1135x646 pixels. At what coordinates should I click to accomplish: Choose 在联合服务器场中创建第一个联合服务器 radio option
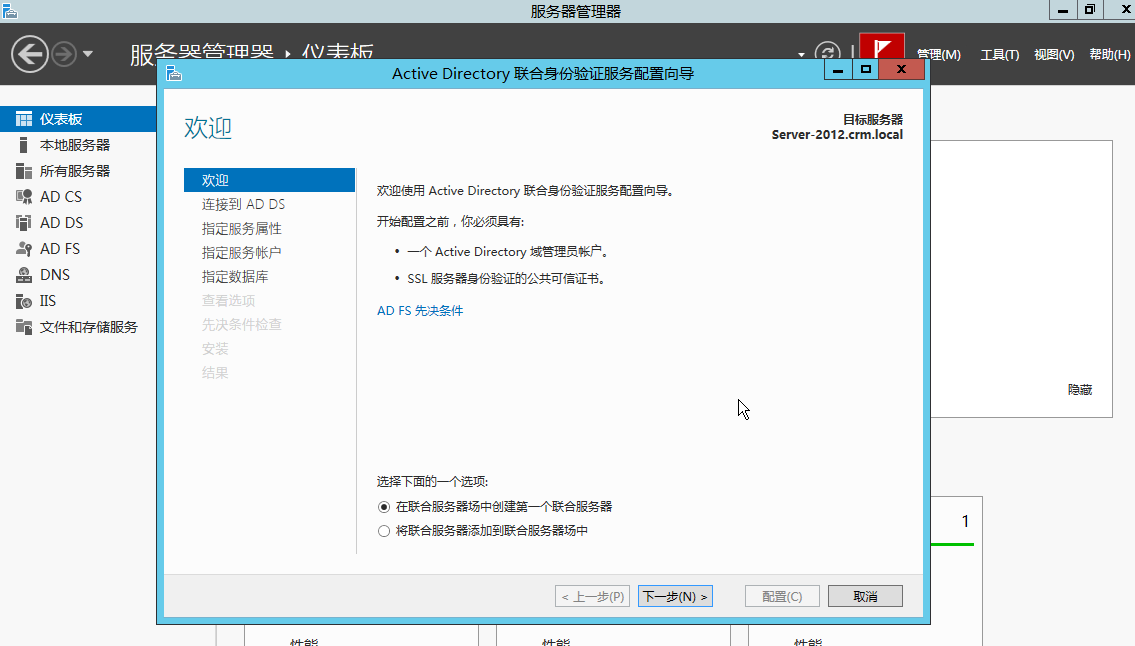coord(384,507)
